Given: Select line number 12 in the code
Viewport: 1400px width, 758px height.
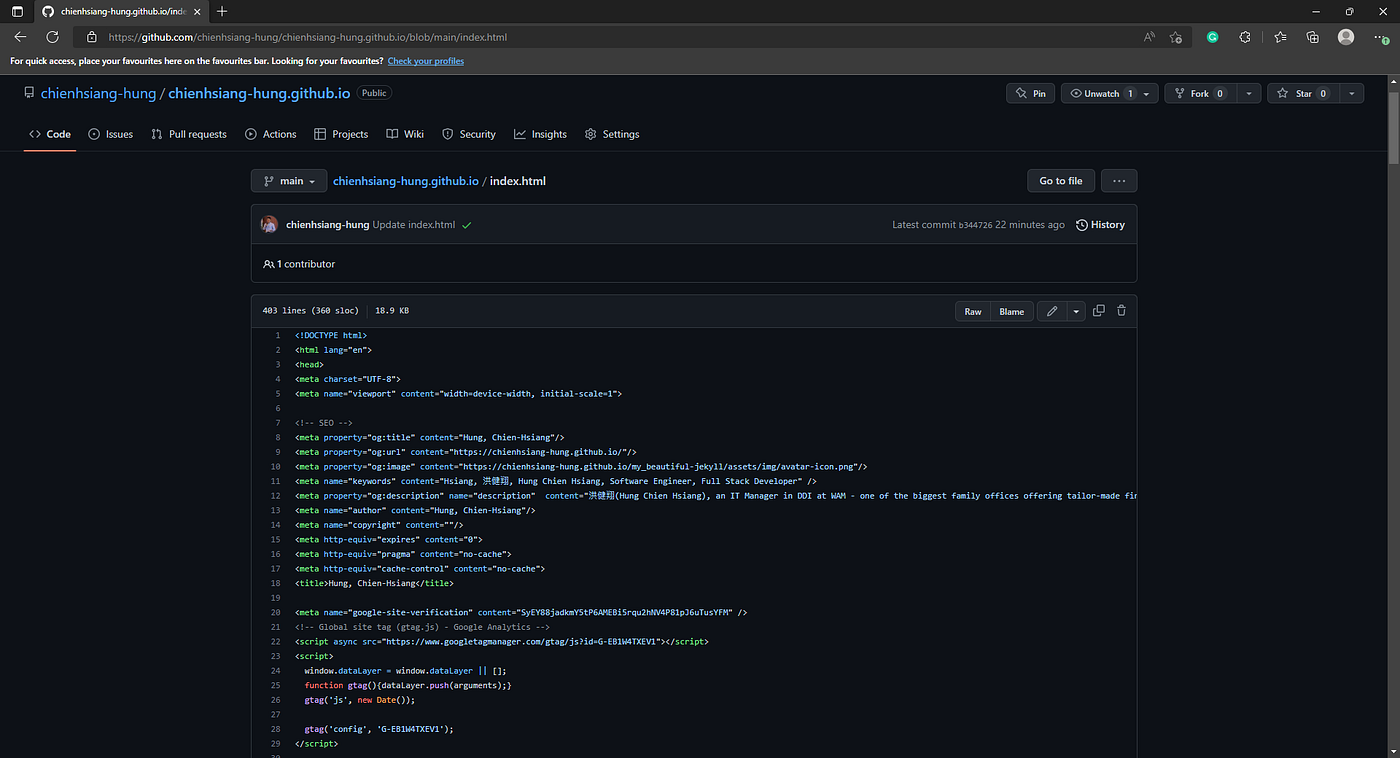Looking at the screenshot, I should [277, 496].
